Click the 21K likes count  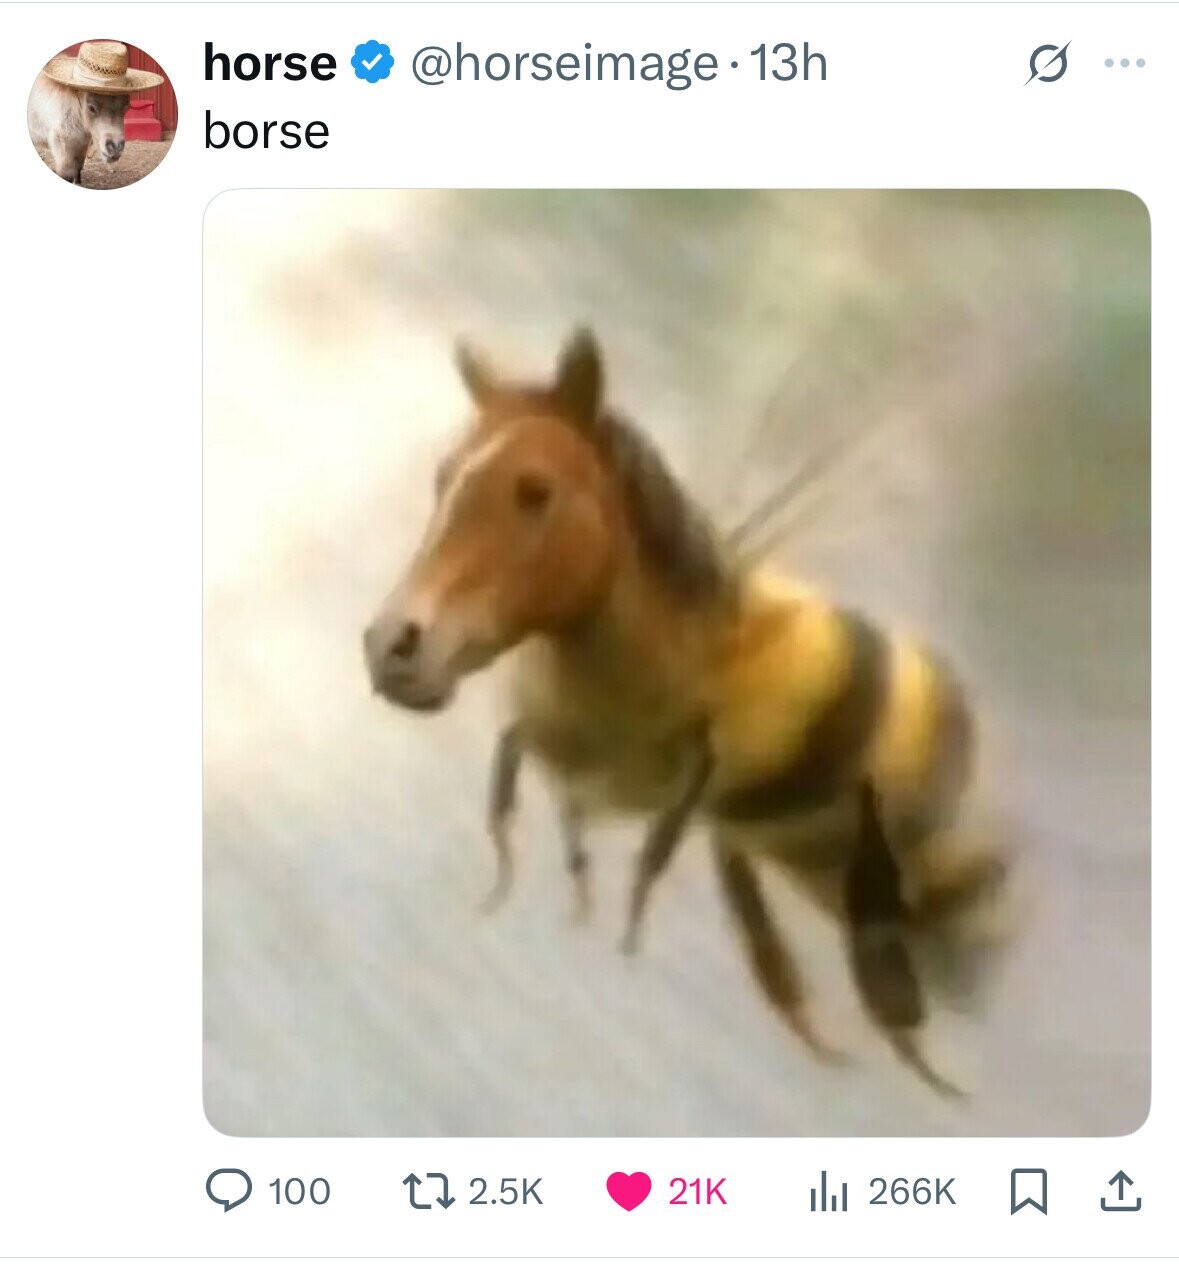[697, 1192]
